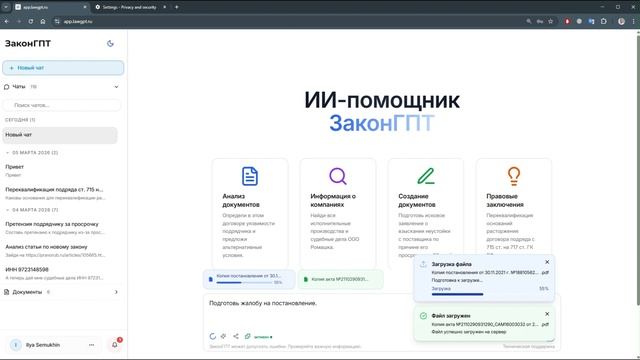The height and width of the screenshot is (360, 640).
Task: Open the Ilya Semukhin user avatar
Action: 16,345
